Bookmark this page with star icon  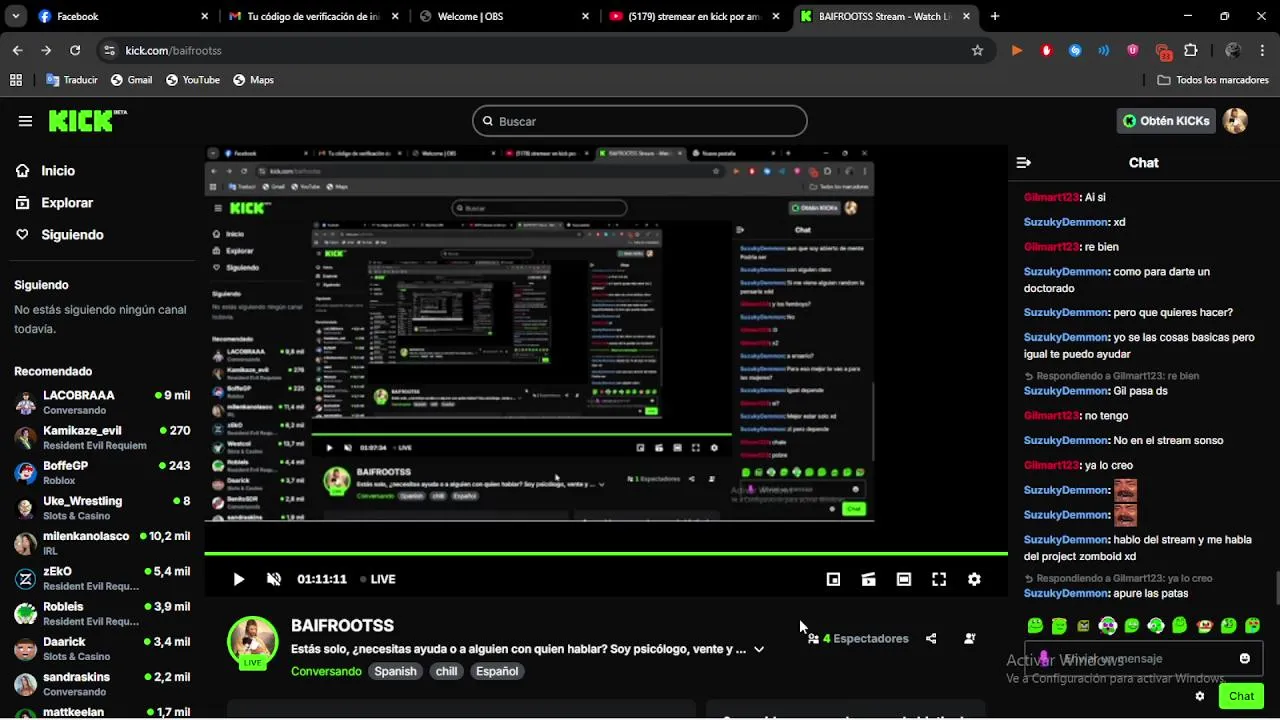pos(977,50)
